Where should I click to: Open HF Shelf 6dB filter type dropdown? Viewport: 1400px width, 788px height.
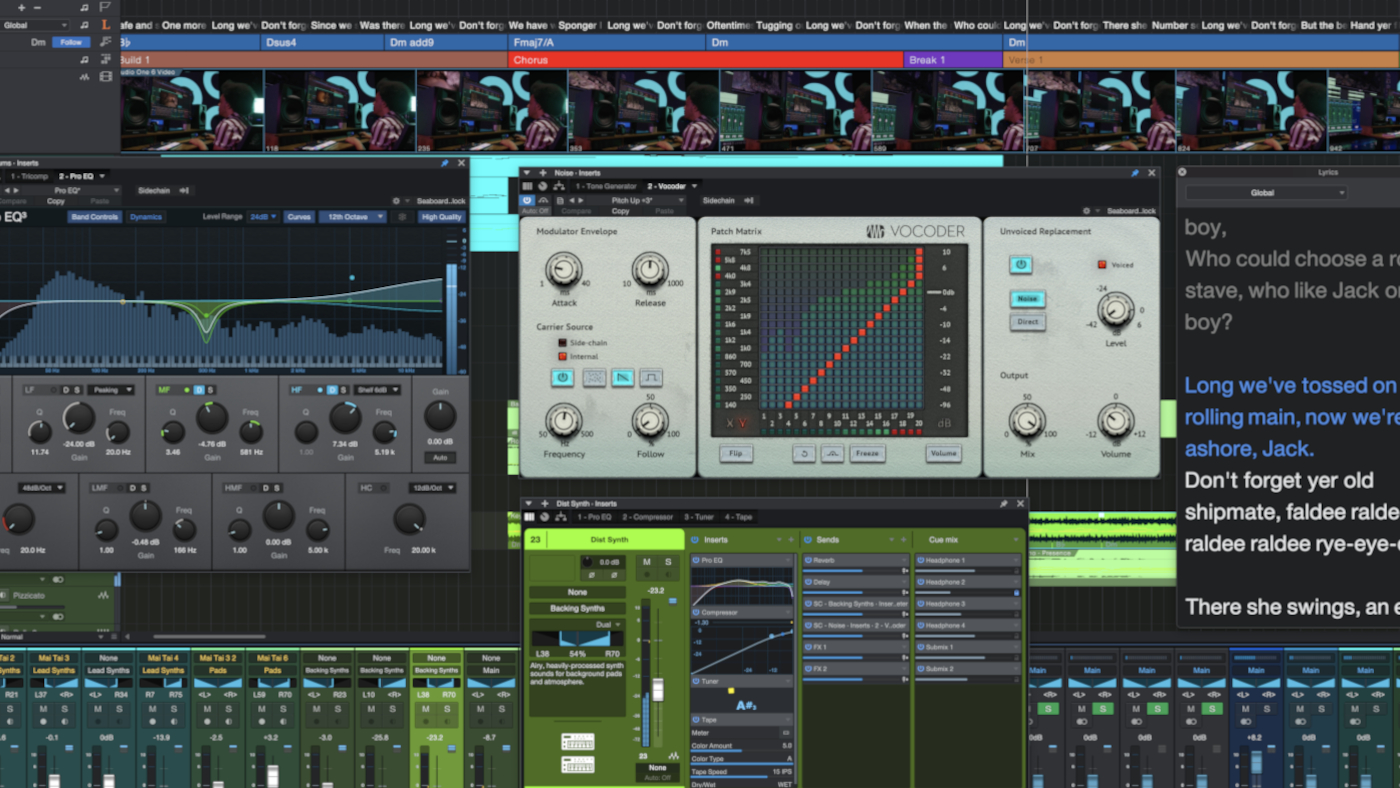tap(377, 390)
